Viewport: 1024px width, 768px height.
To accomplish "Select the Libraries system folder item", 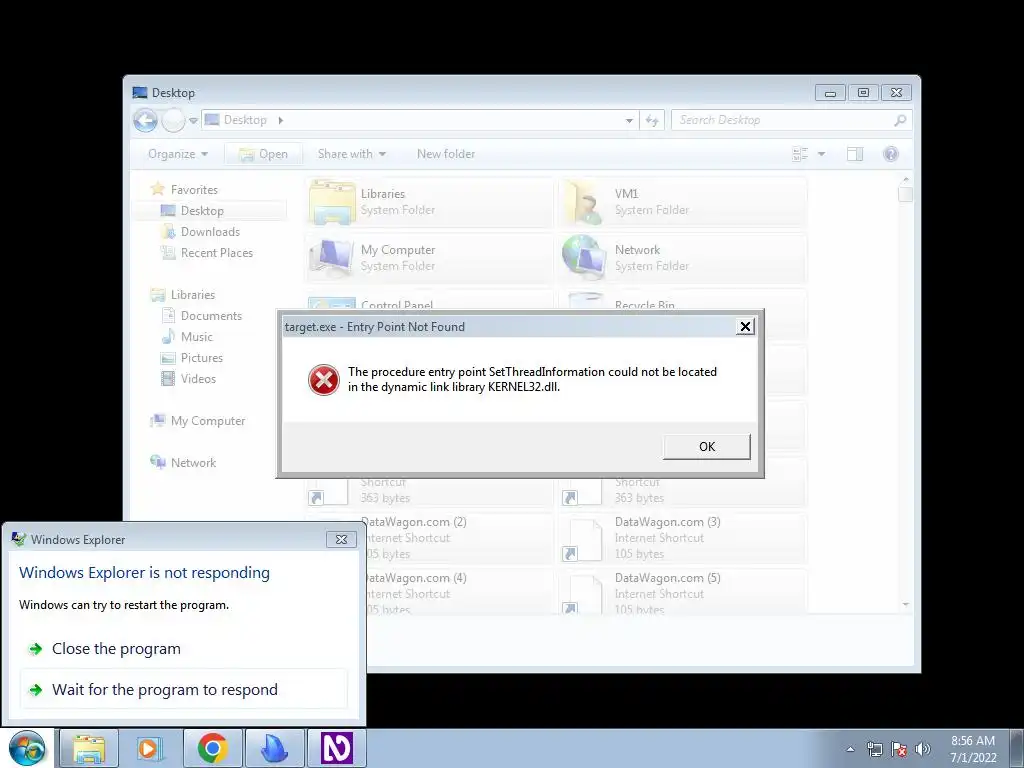I will click(x=428, y=202).
